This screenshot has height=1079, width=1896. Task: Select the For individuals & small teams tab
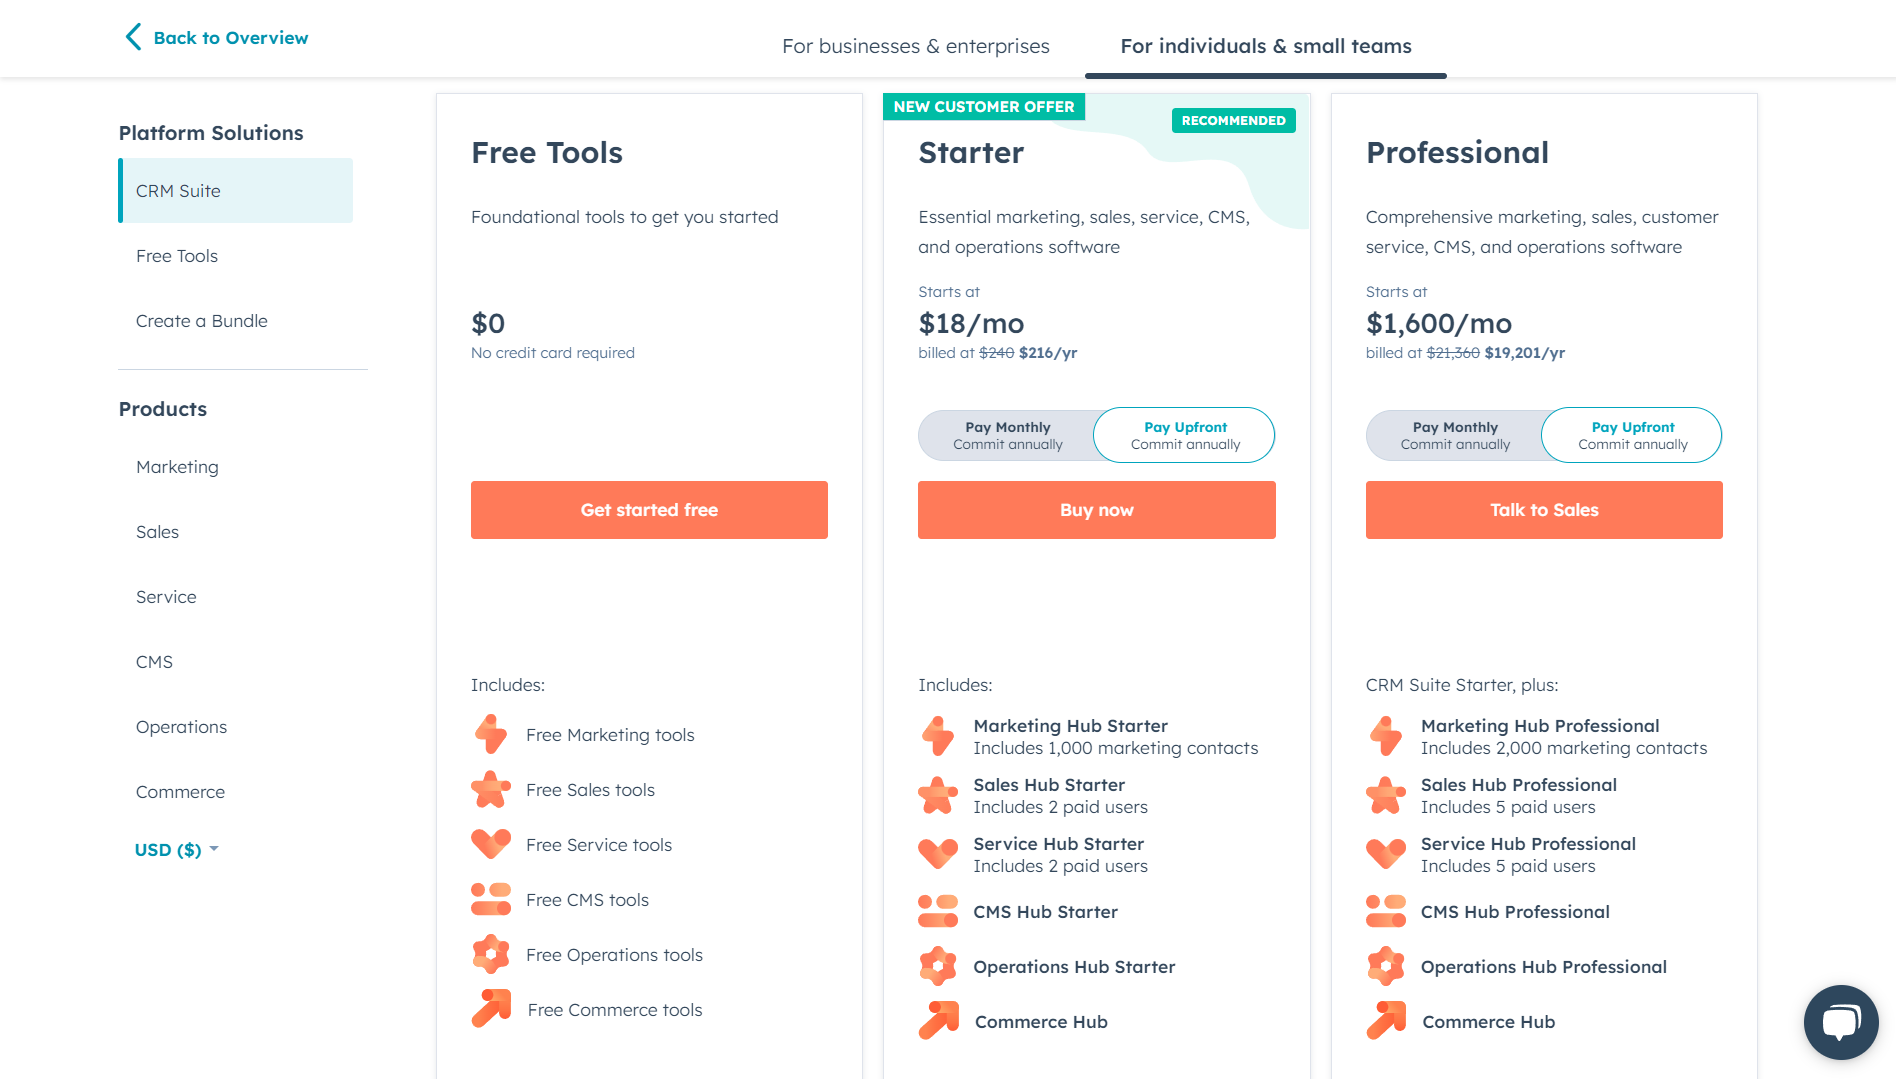[1266, 46]
